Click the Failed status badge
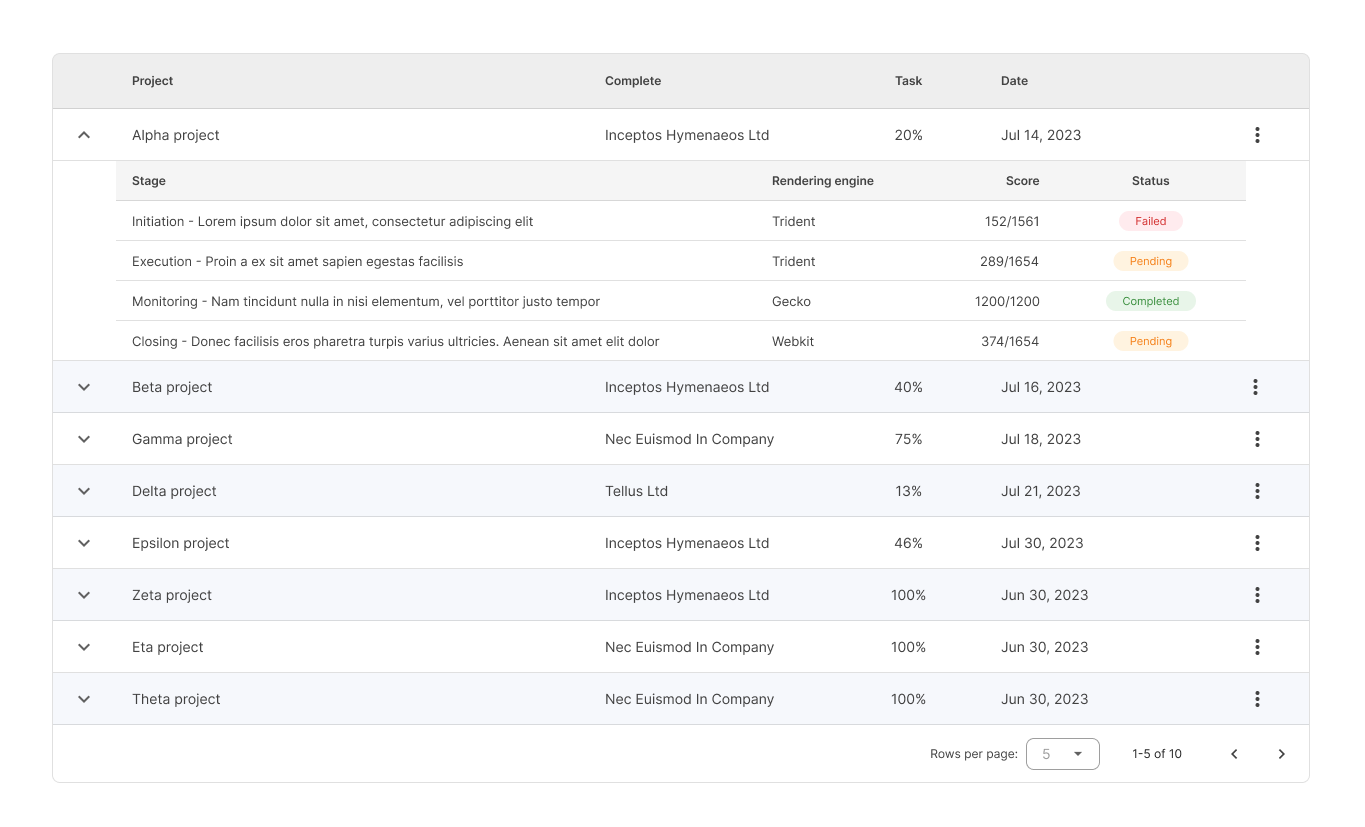1365x827 pixels. click(1150, 221)
